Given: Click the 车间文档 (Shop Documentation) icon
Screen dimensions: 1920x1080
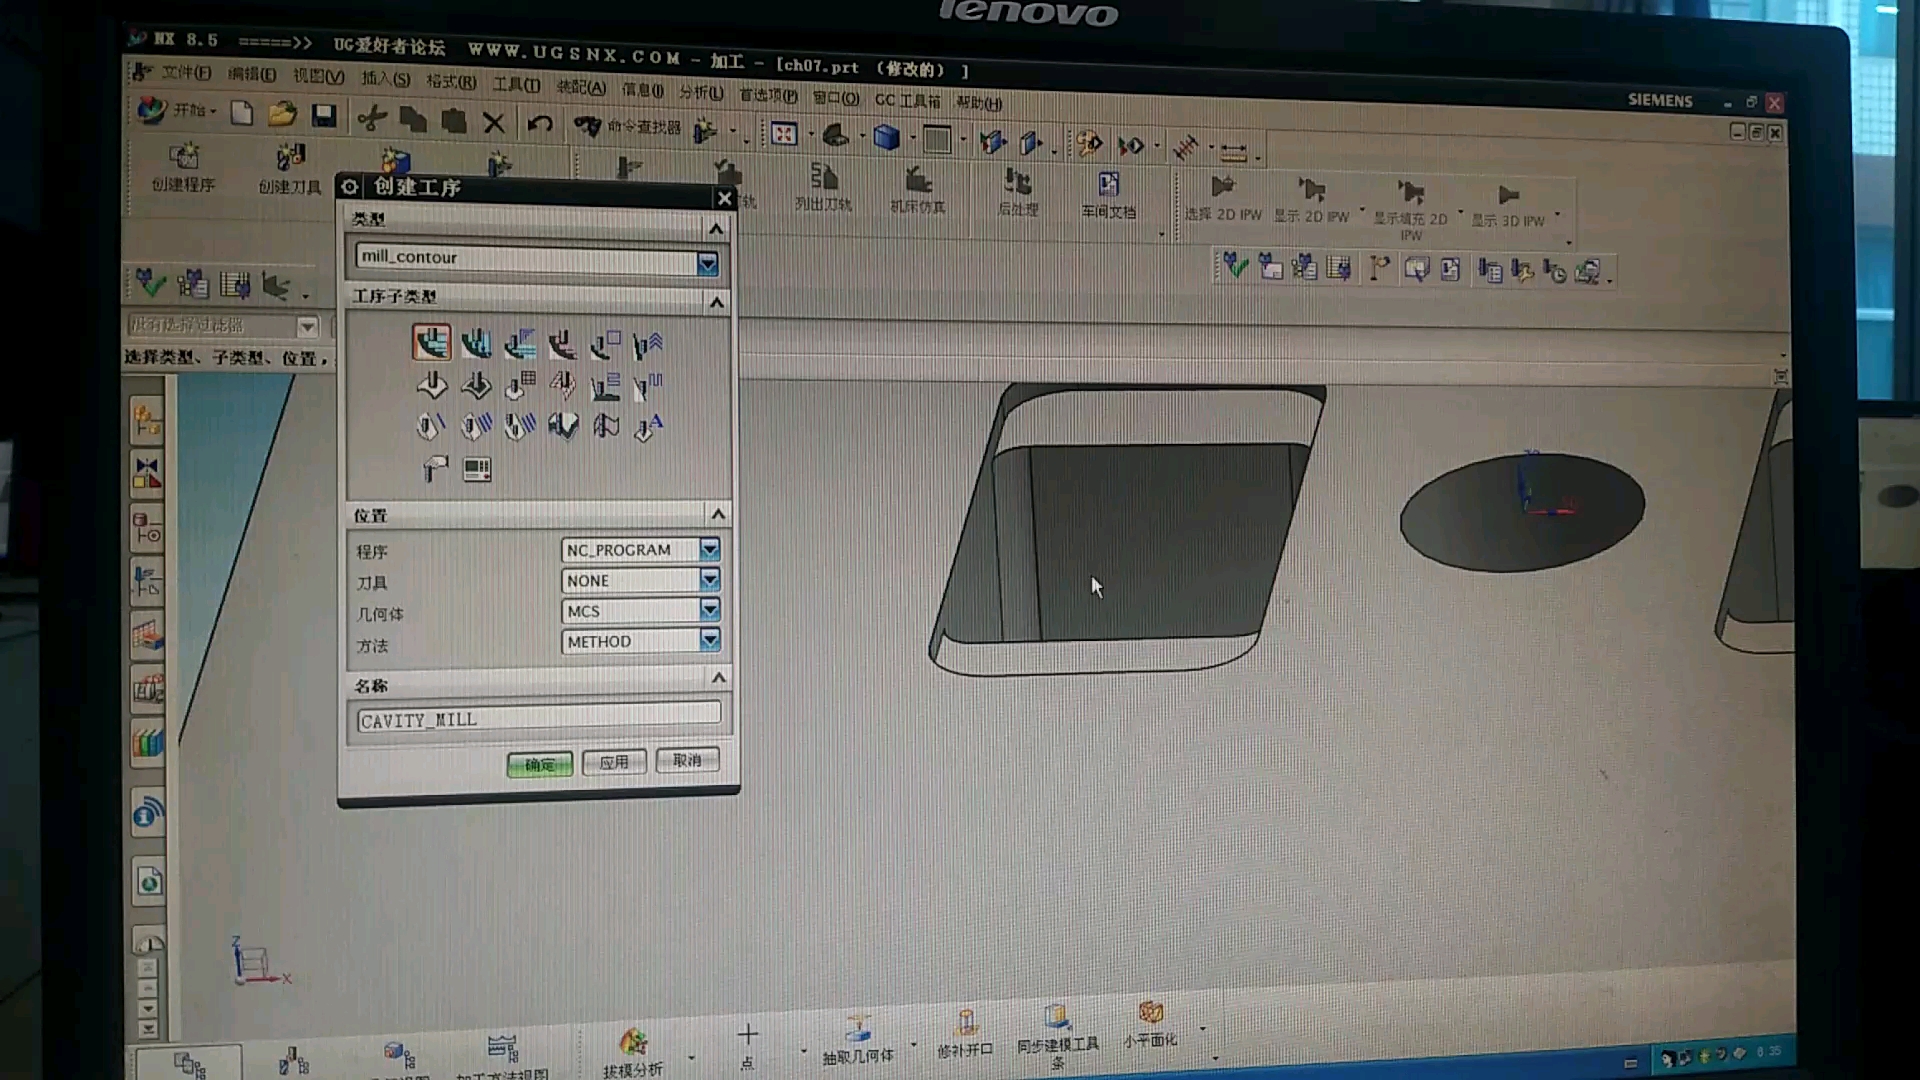Looking at the screenshot, I should [1108, 194].
